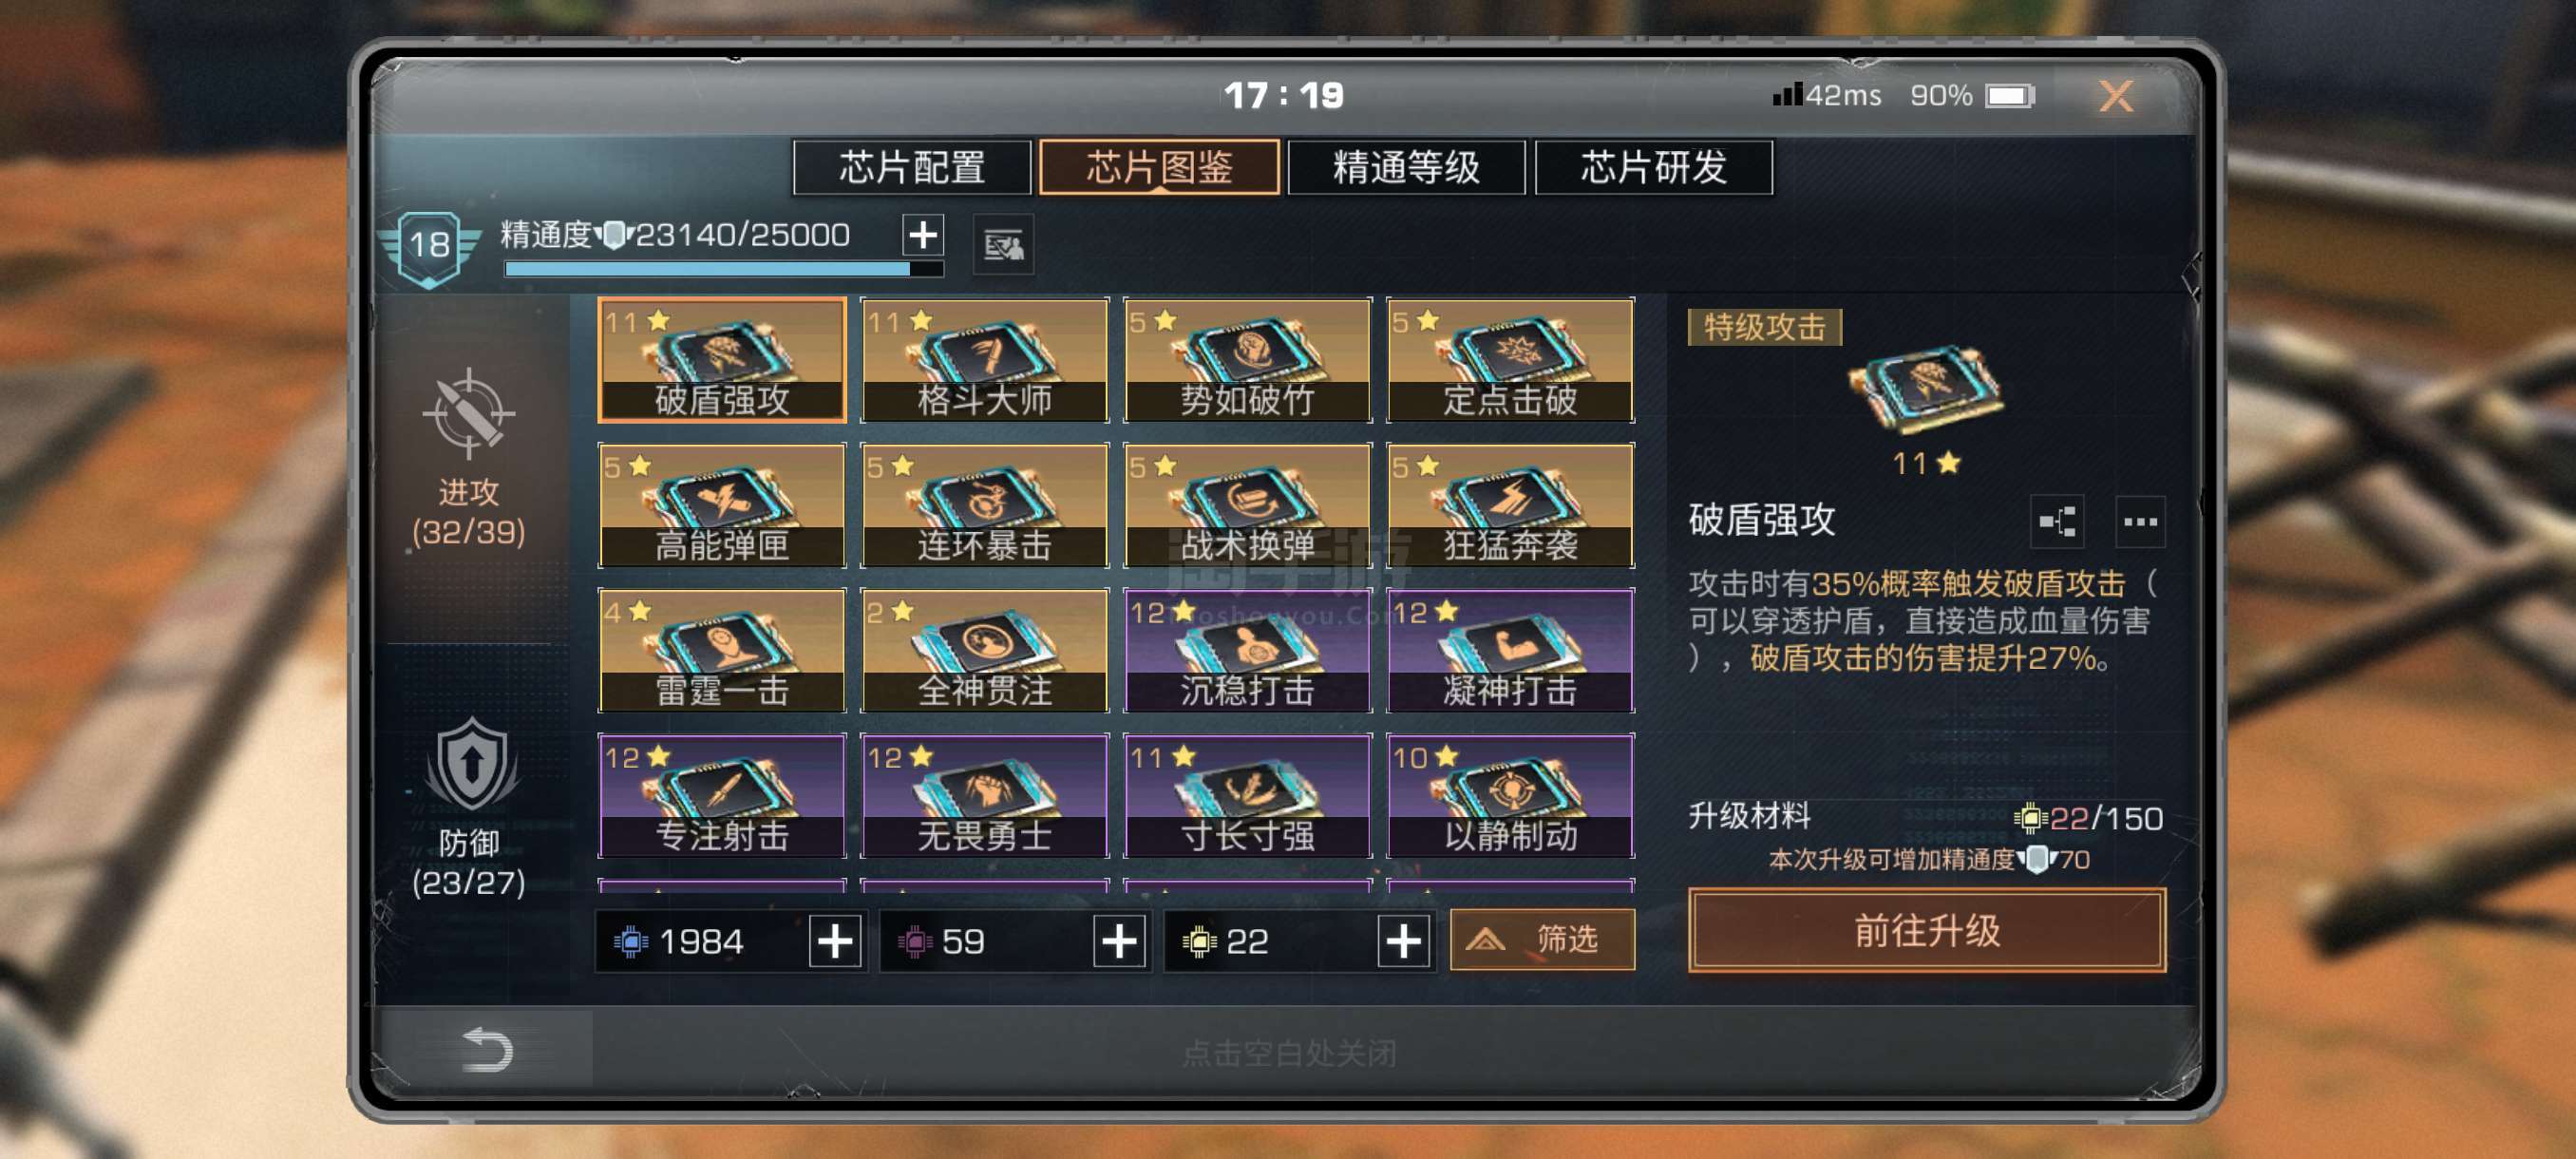Select the 以静制动 chip card
This screenshot has height=1159, width=2576.
(1510, 795)
